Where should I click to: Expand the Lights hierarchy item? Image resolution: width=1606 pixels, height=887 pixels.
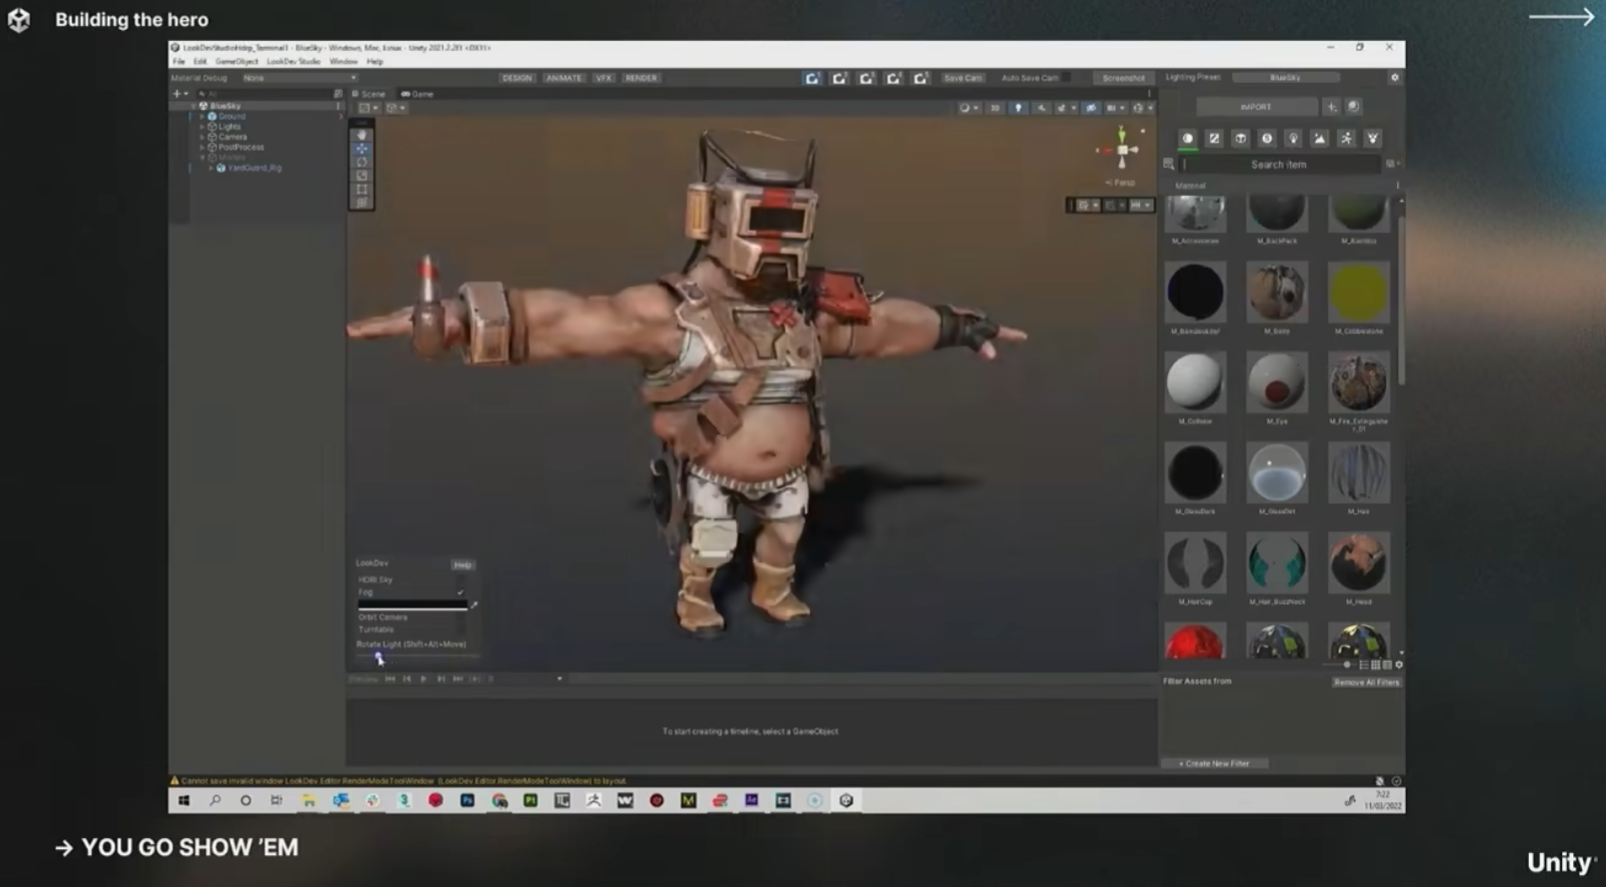[x=202, y=127]
